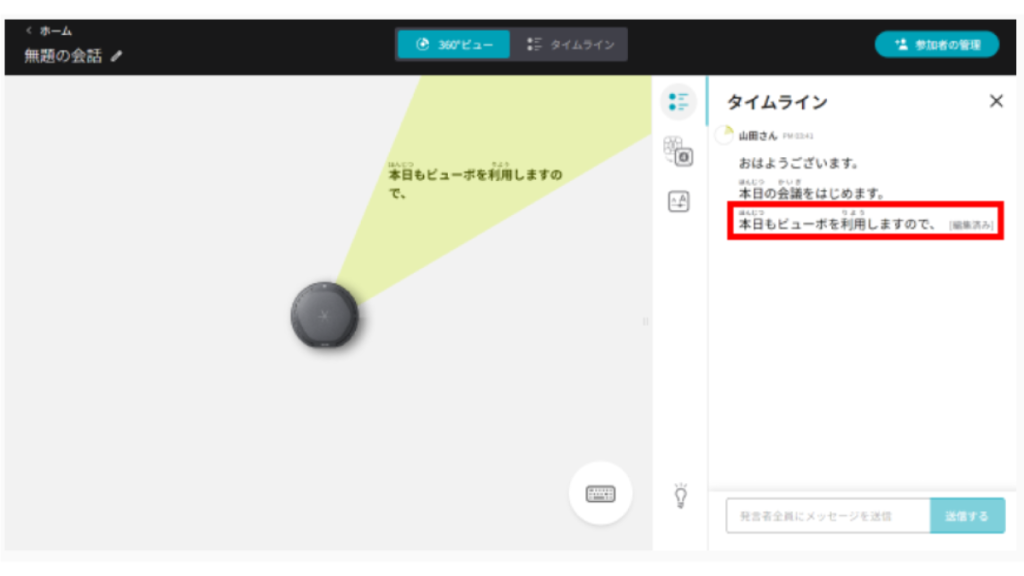The height and width of the screenshot is (576, 1024).
Task: Close the タイムライン panel
Action: tap(996, 101)
